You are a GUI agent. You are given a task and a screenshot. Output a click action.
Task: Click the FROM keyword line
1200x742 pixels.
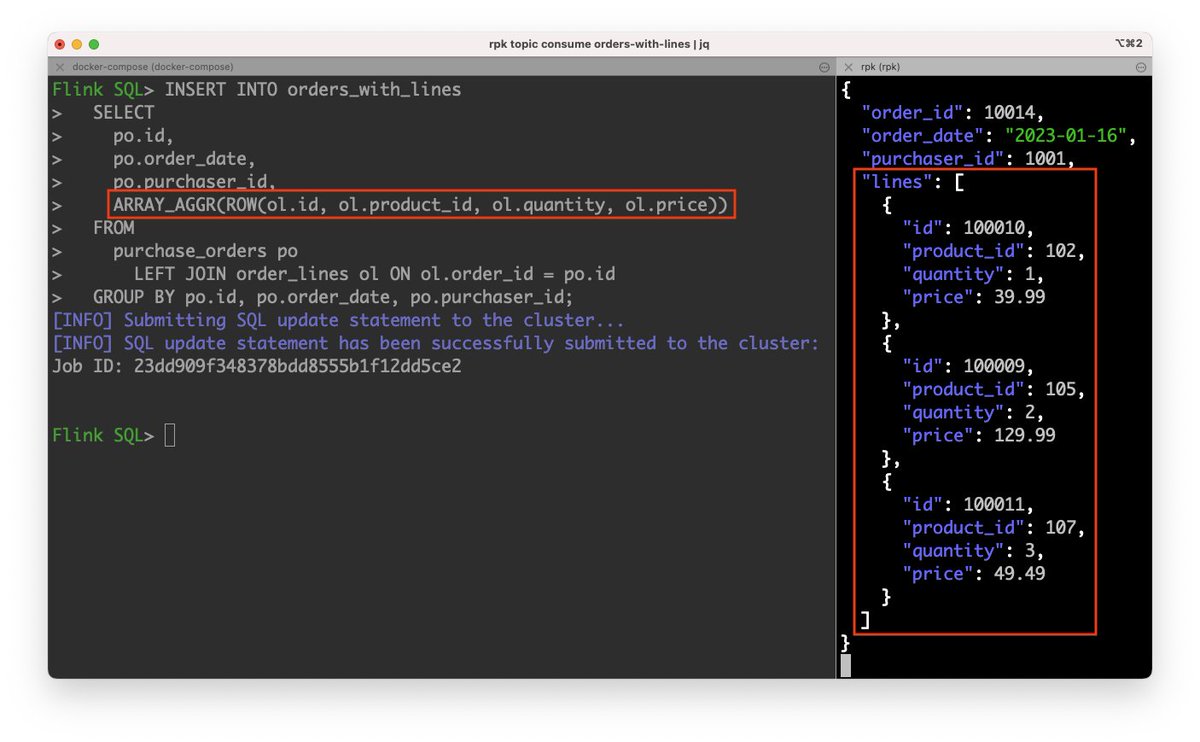114,227
